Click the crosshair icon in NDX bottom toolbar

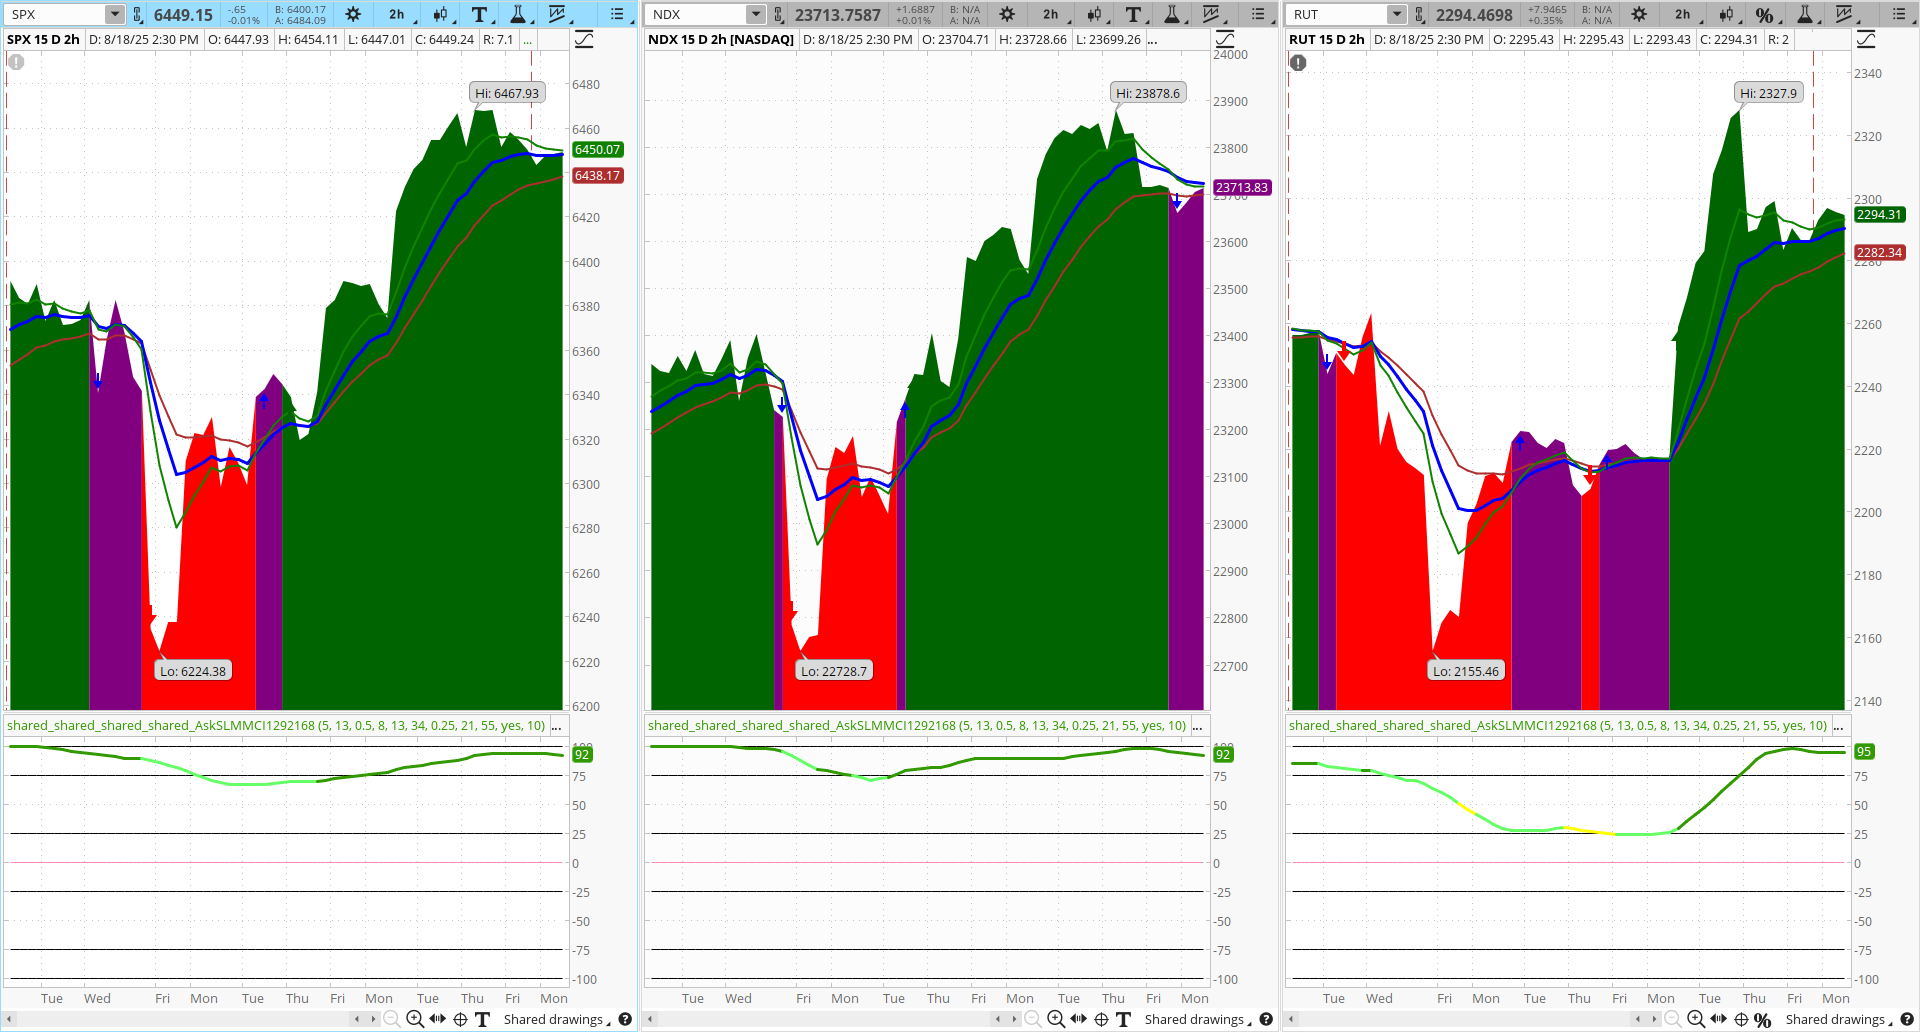pos(1099,1019)
